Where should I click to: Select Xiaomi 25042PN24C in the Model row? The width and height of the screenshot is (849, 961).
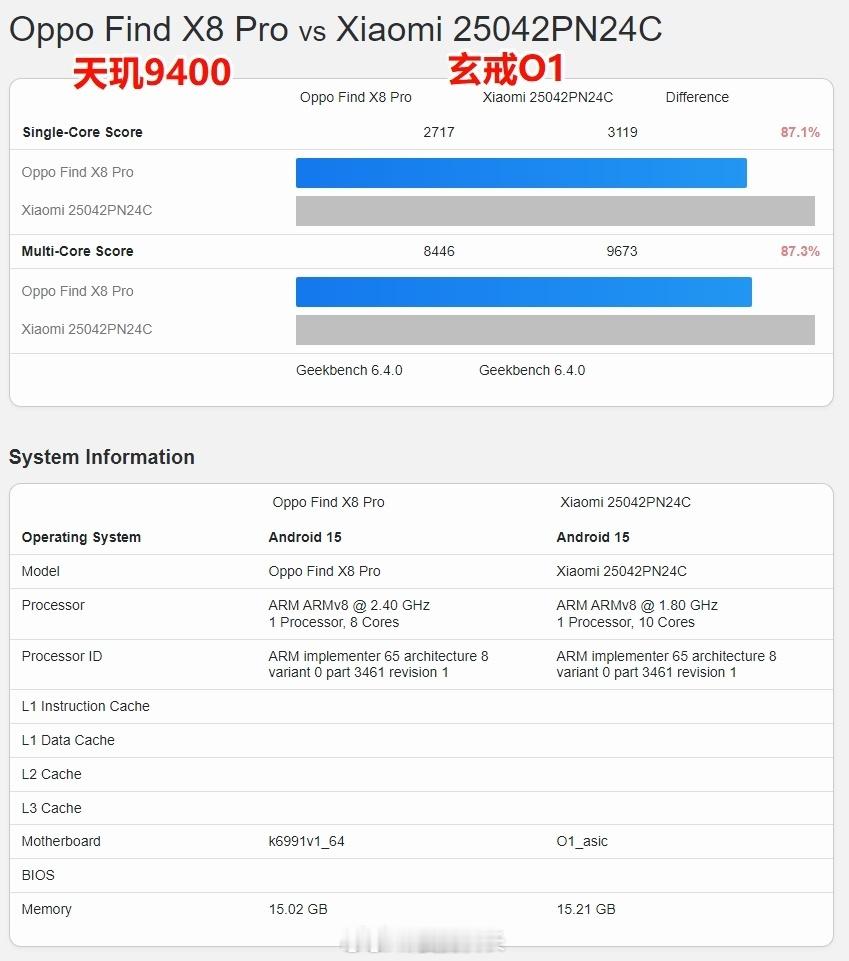coord(622,571)
